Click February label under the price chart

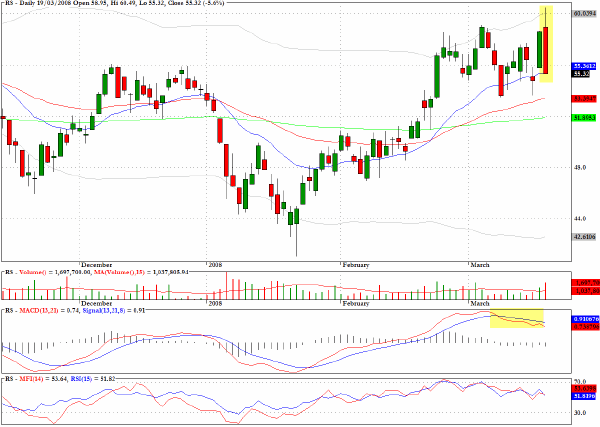355,265
